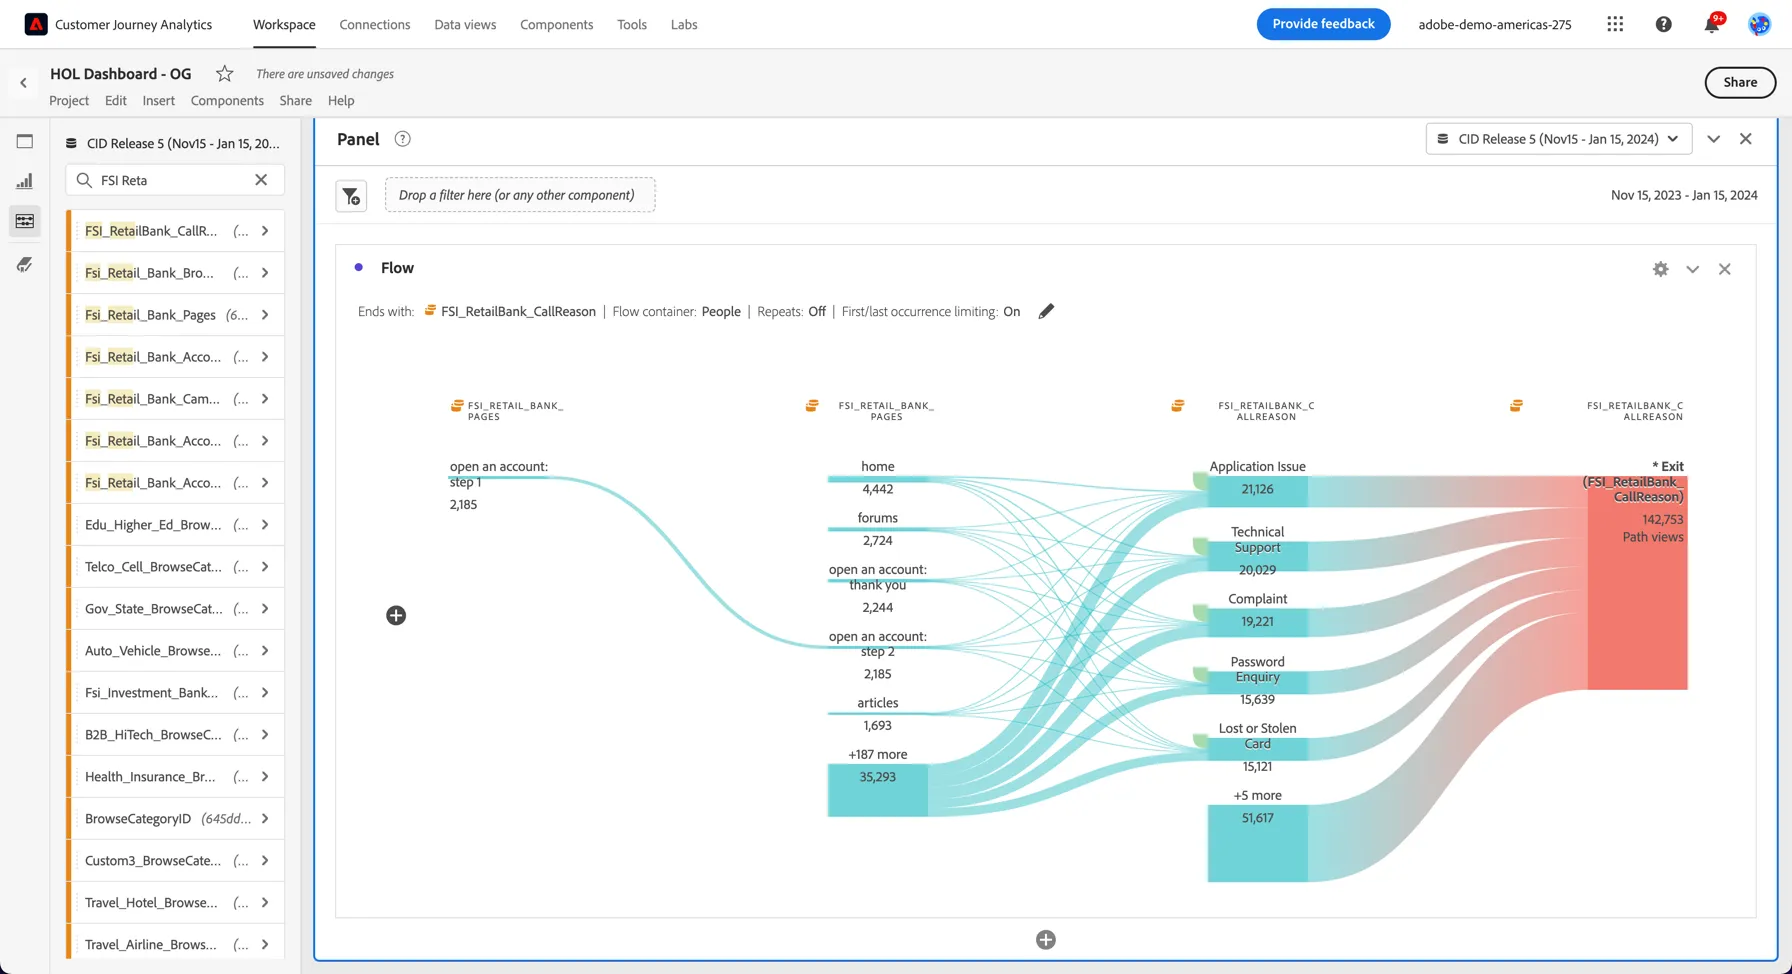1792x974 pixels.
Task: Open the Insert menu
Action: click(158, 100)
